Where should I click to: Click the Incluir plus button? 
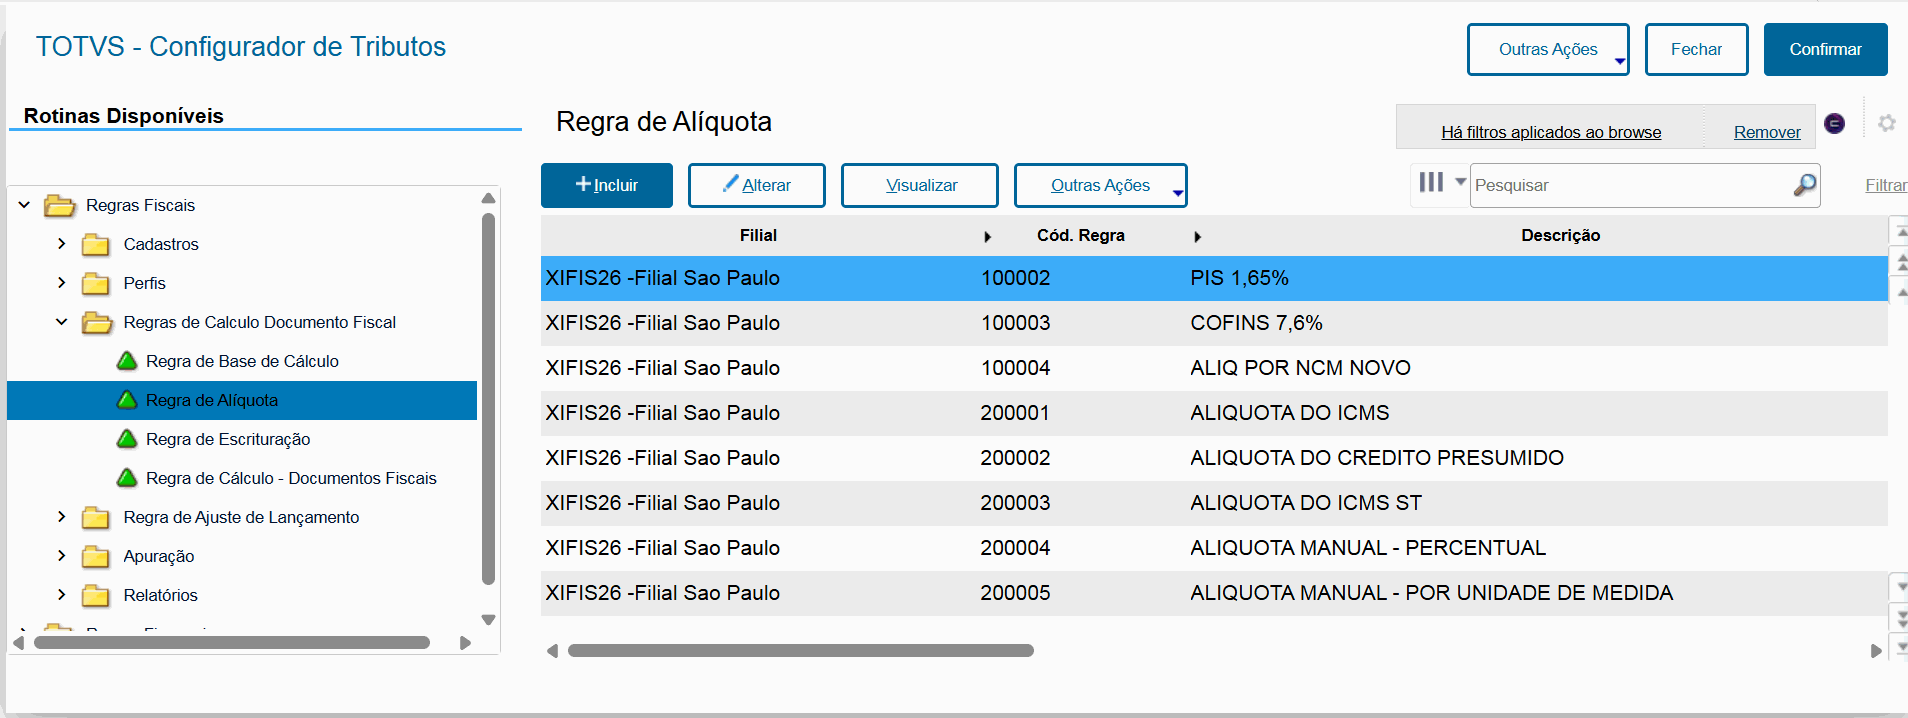[x=606, y=185]
